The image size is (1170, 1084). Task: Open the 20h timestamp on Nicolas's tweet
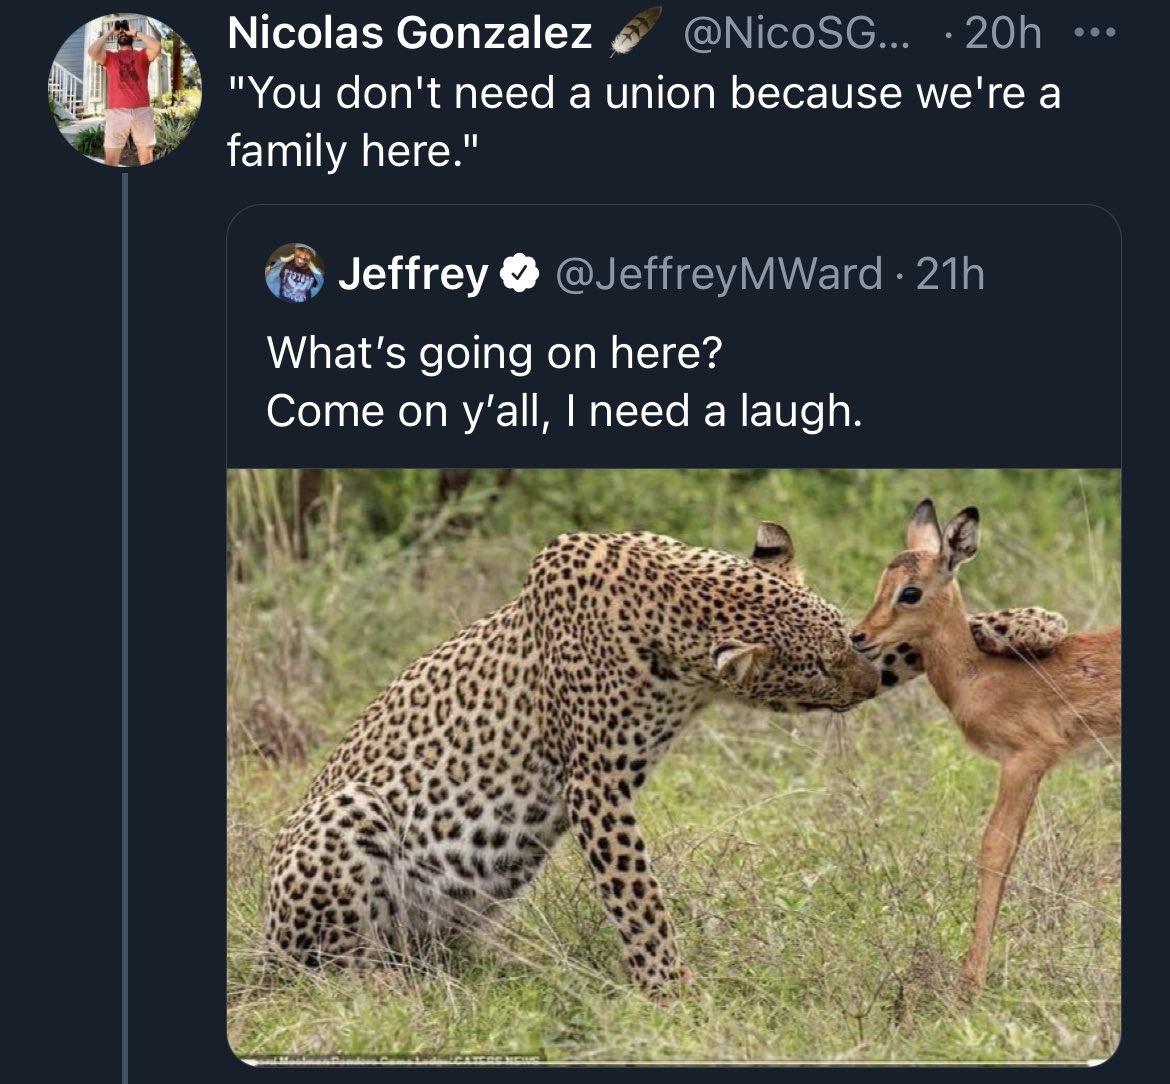coord(1005,31)
